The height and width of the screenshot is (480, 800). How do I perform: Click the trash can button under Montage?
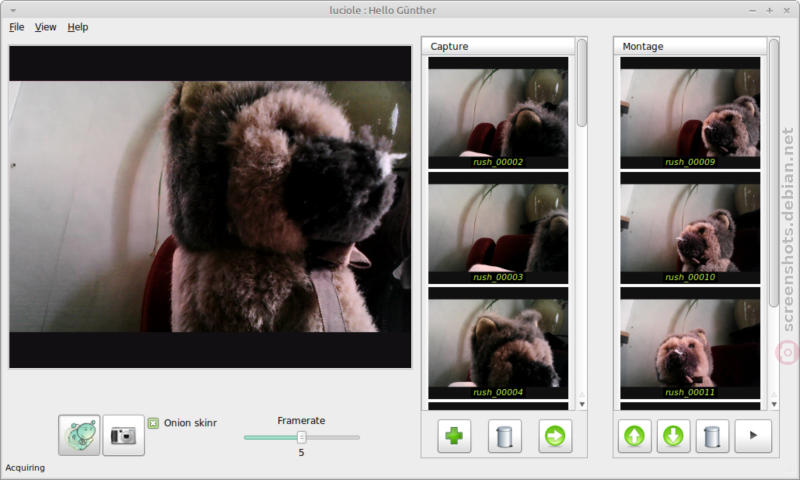coord(712,436)
